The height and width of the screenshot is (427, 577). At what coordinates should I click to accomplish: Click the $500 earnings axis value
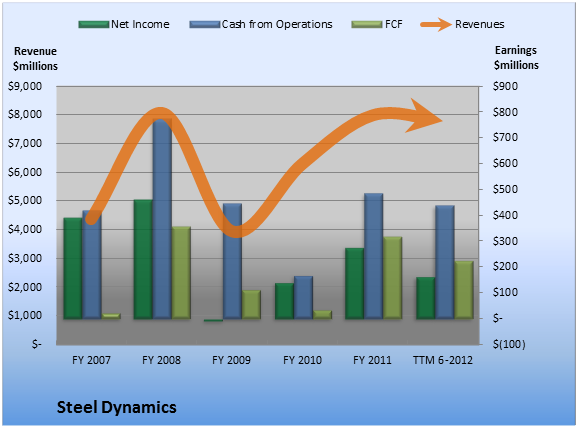(x=505, y=189)
